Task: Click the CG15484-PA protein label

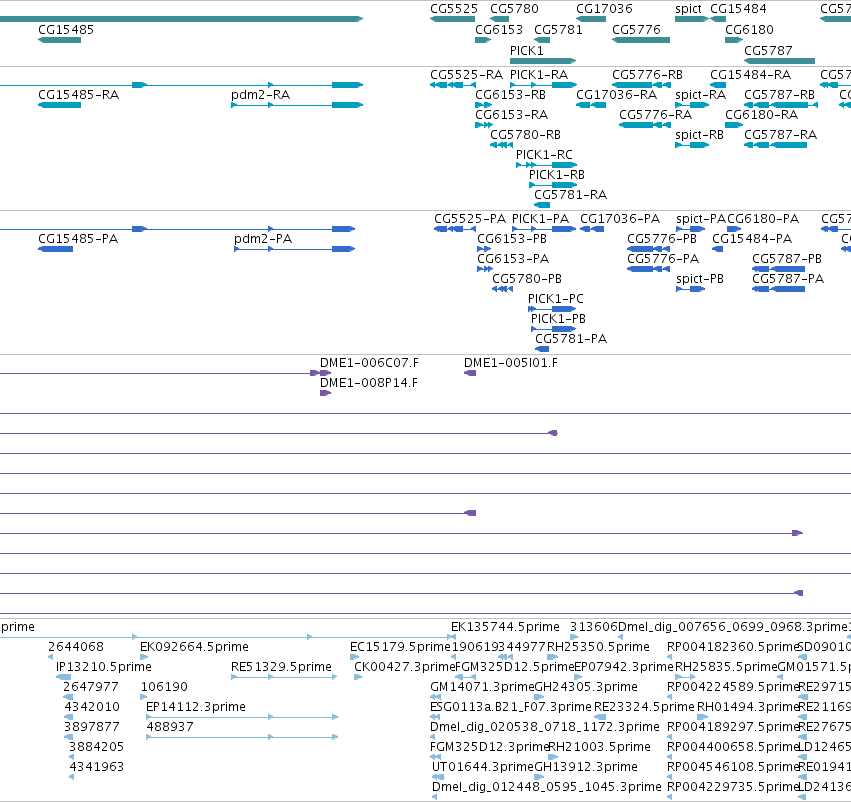Action: click(x=752, y=239)
